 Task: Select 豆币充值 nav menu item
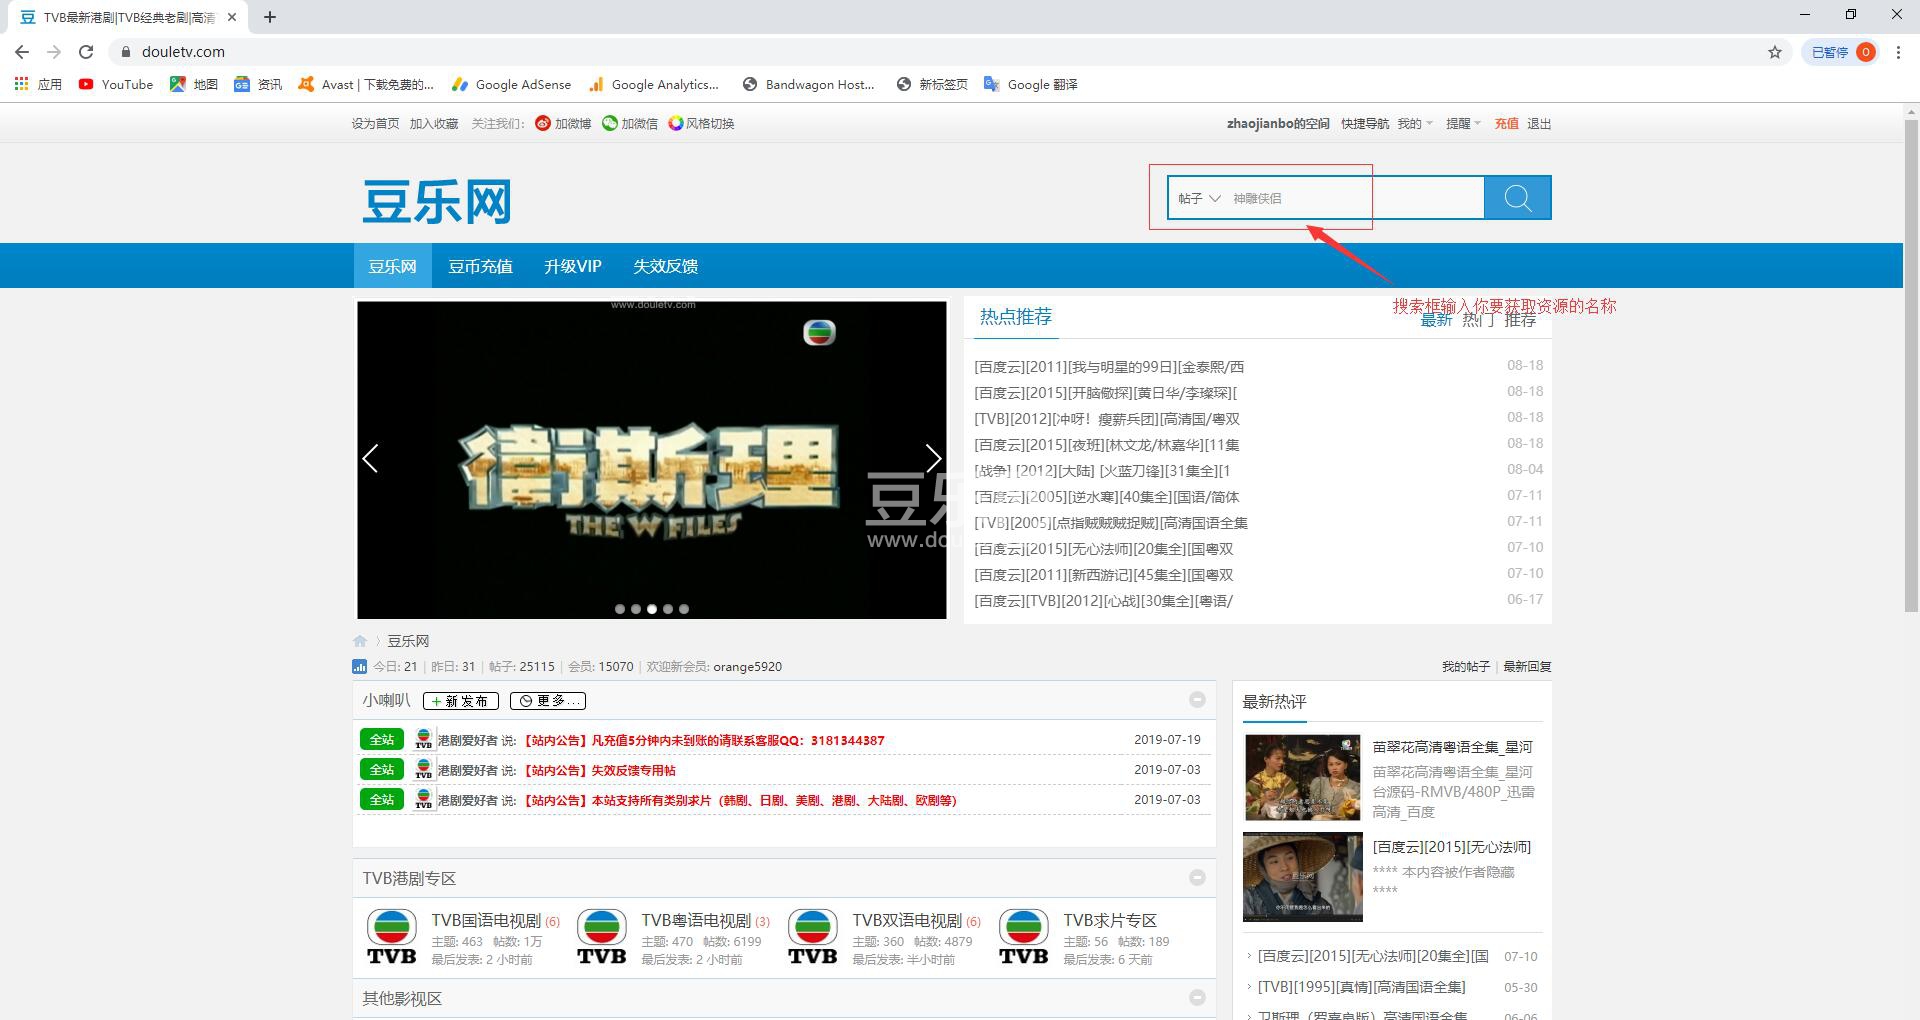tap(480, 266)
